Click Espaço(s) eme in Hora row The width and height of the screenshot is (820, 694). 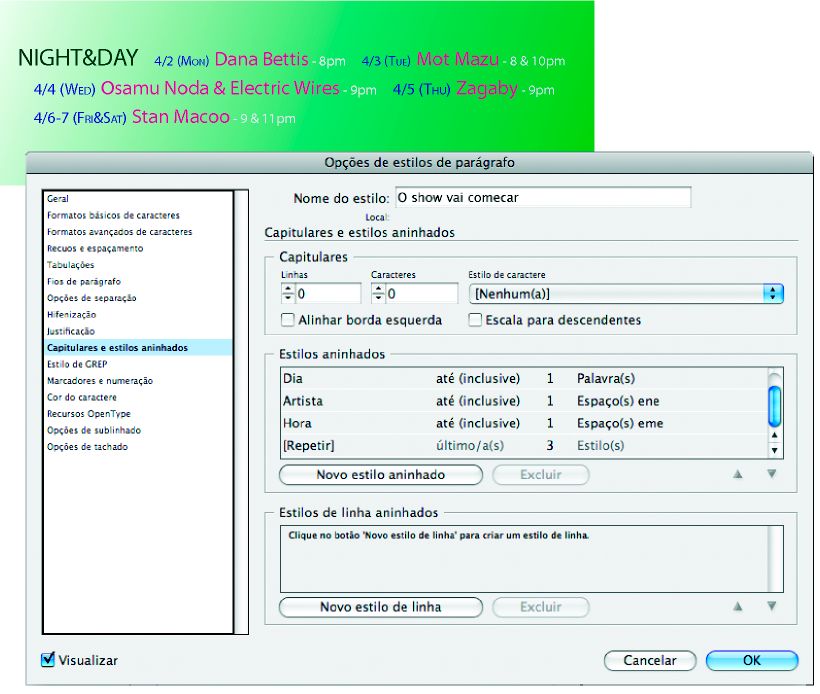[620, 423]
